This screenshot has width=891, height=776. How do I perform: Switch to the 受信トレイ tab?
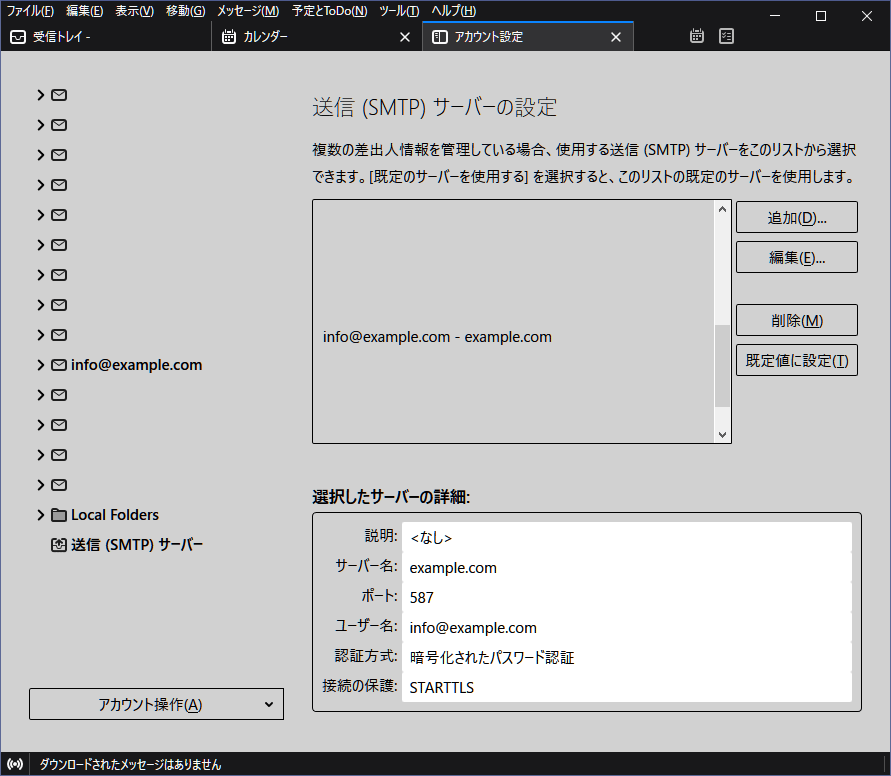pyautogui.click(x=106, y=37)
